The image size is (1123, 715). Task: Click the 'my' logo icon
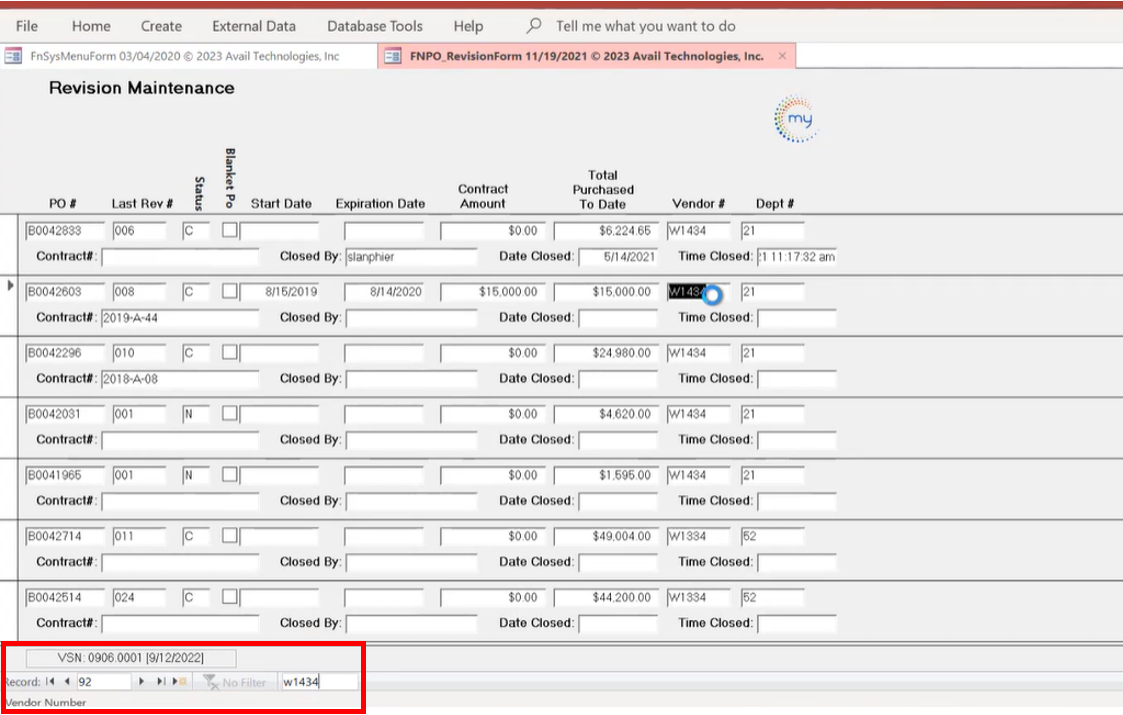click(x=797, y=120)
